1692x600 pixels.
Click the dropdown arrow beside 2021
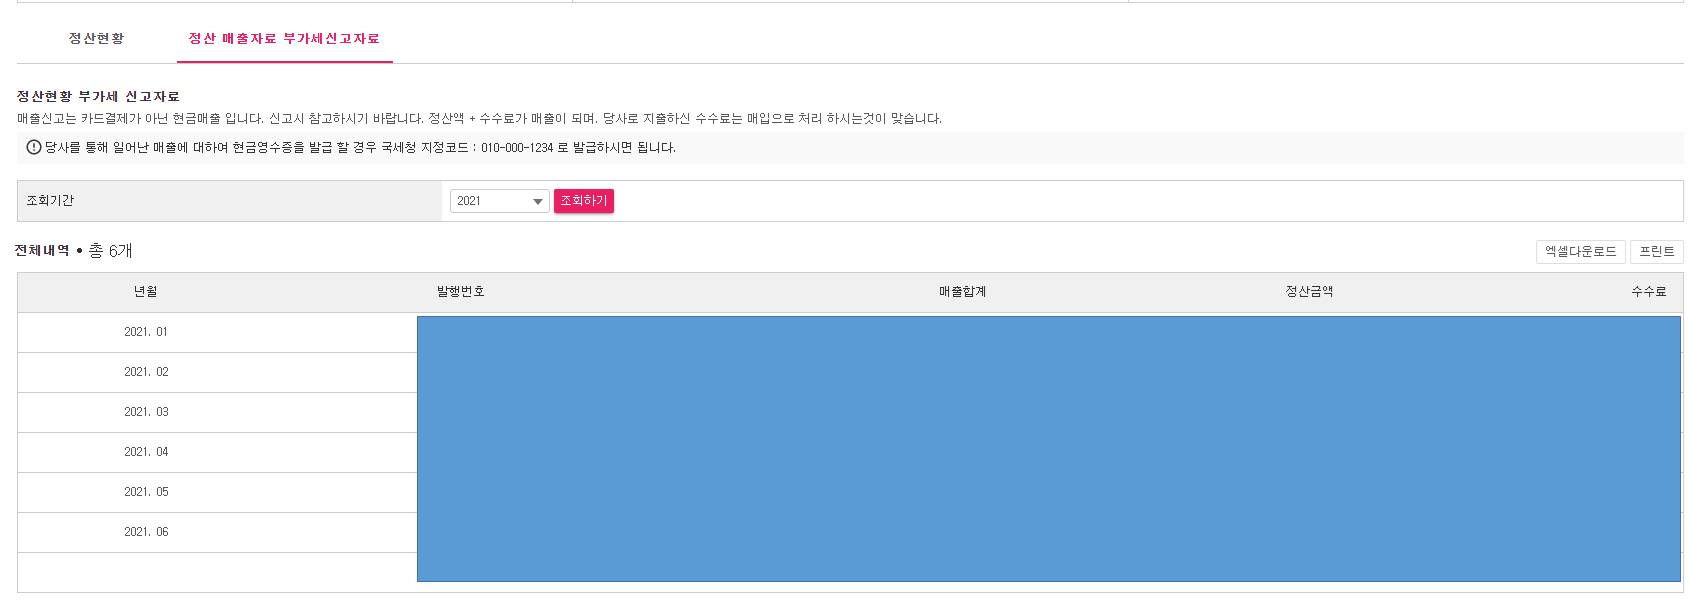538,202
